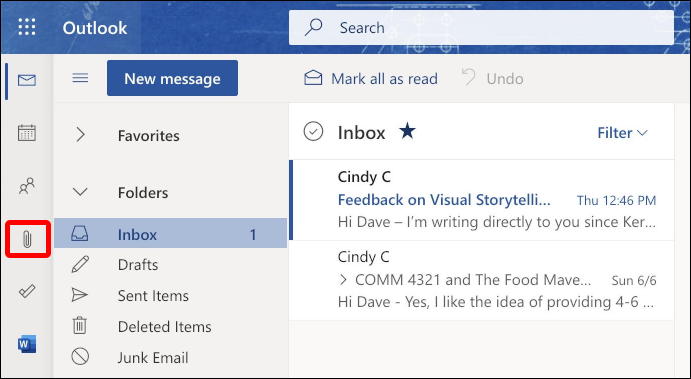Viewport: 691px width, 379px height.
Task: Open the People contacts icon
Action: [x=27, y=186]
